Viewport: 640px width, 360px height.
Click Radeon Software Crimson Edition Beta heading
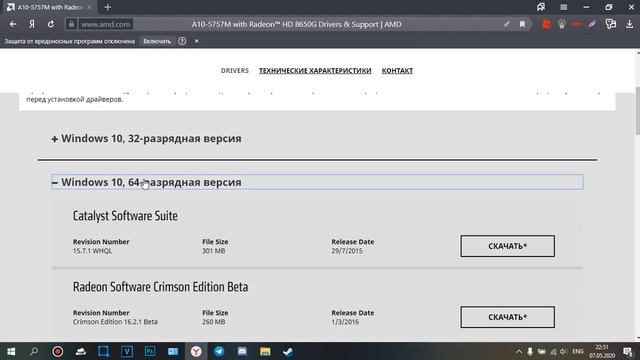coord(160,287)
